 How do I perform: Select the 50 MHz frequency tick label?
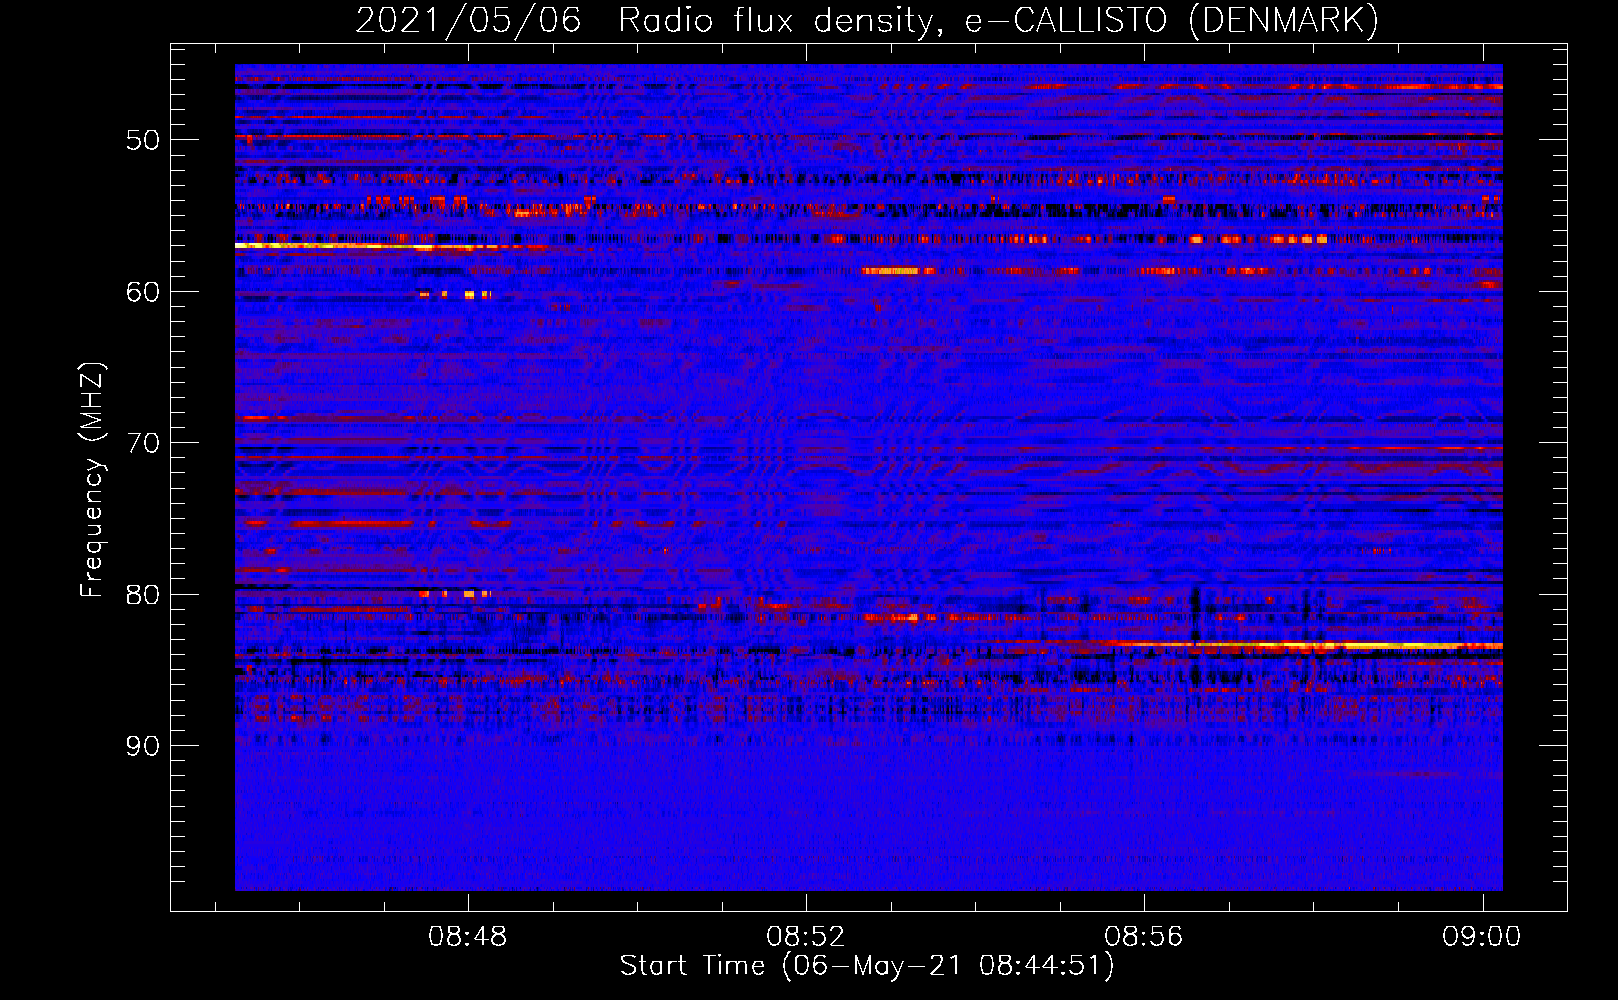(143, 140)
